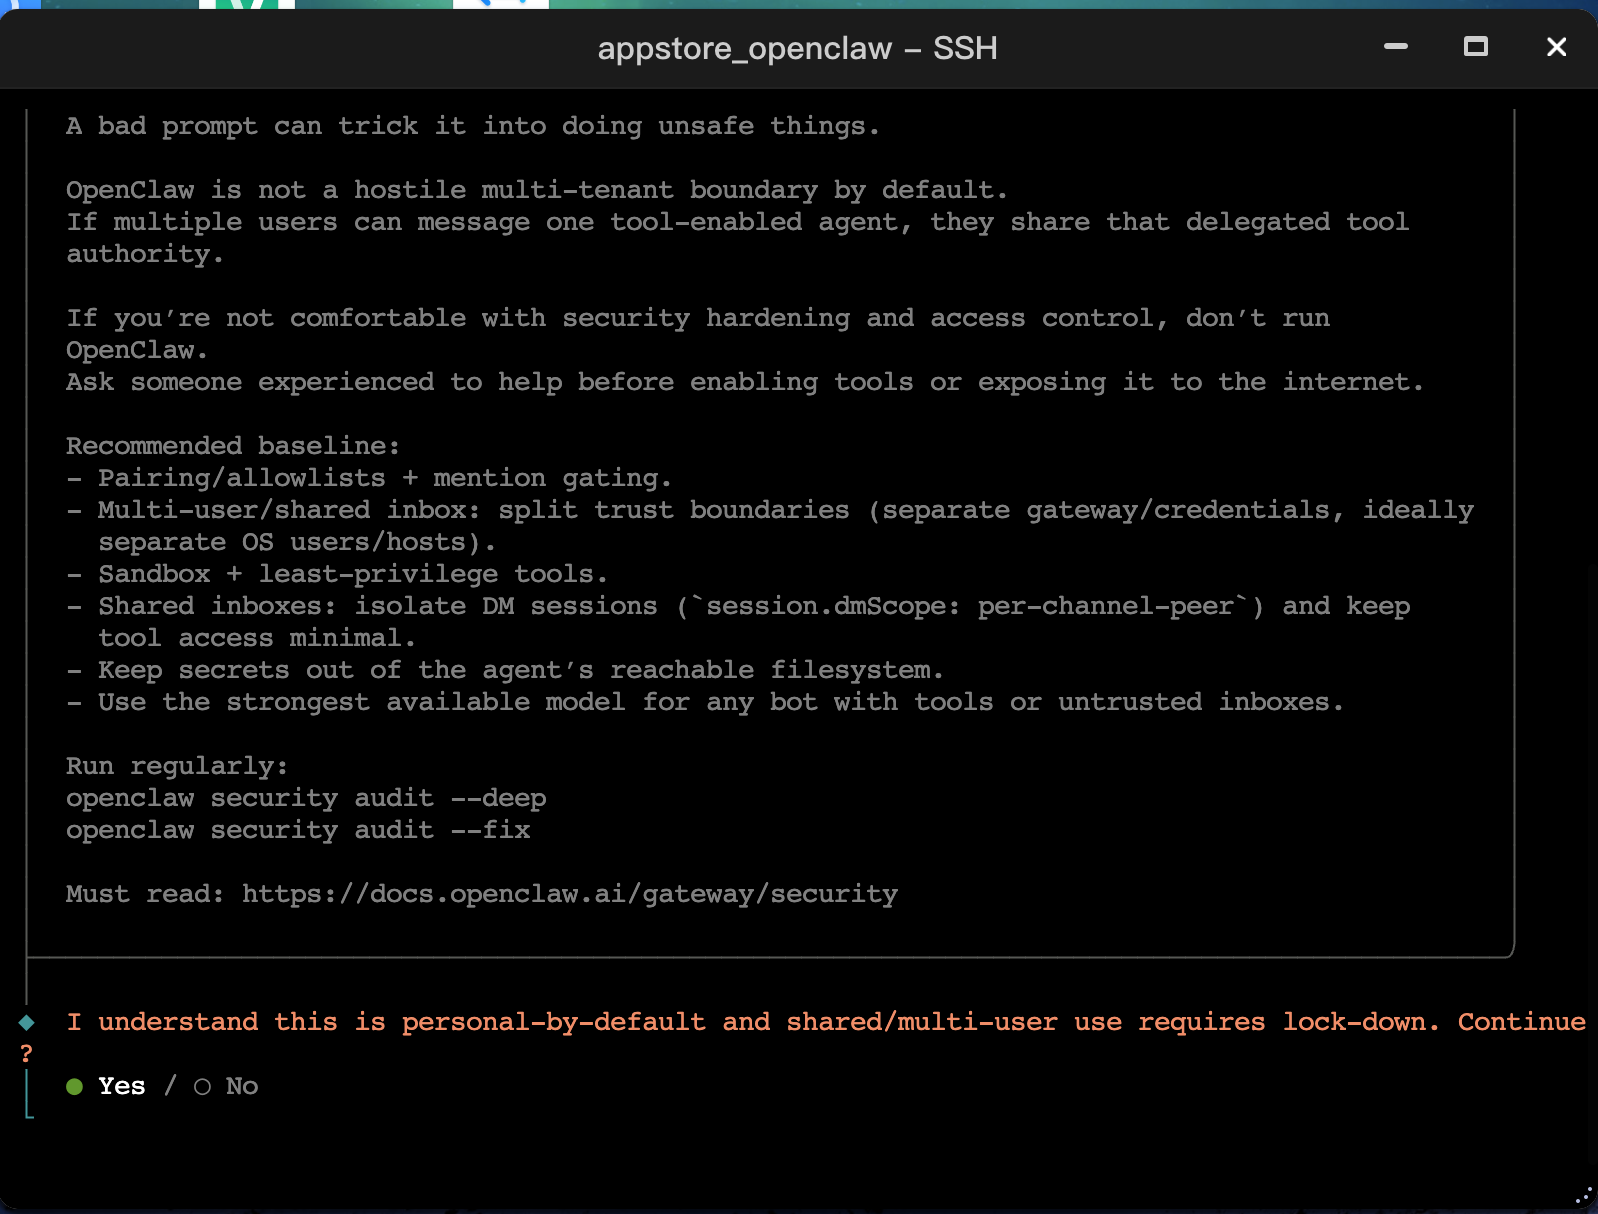This screenshot has height=1214, width=1598.
Task: Click the 'Keep secrets out' bullet line
Action: [x=520, y=670]
